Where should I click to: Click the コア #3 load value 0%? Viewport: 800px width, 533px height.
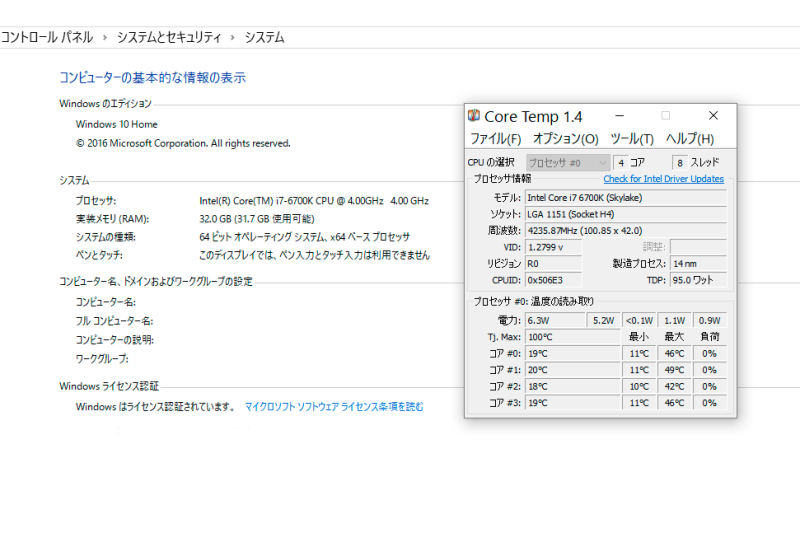[710, 403]
